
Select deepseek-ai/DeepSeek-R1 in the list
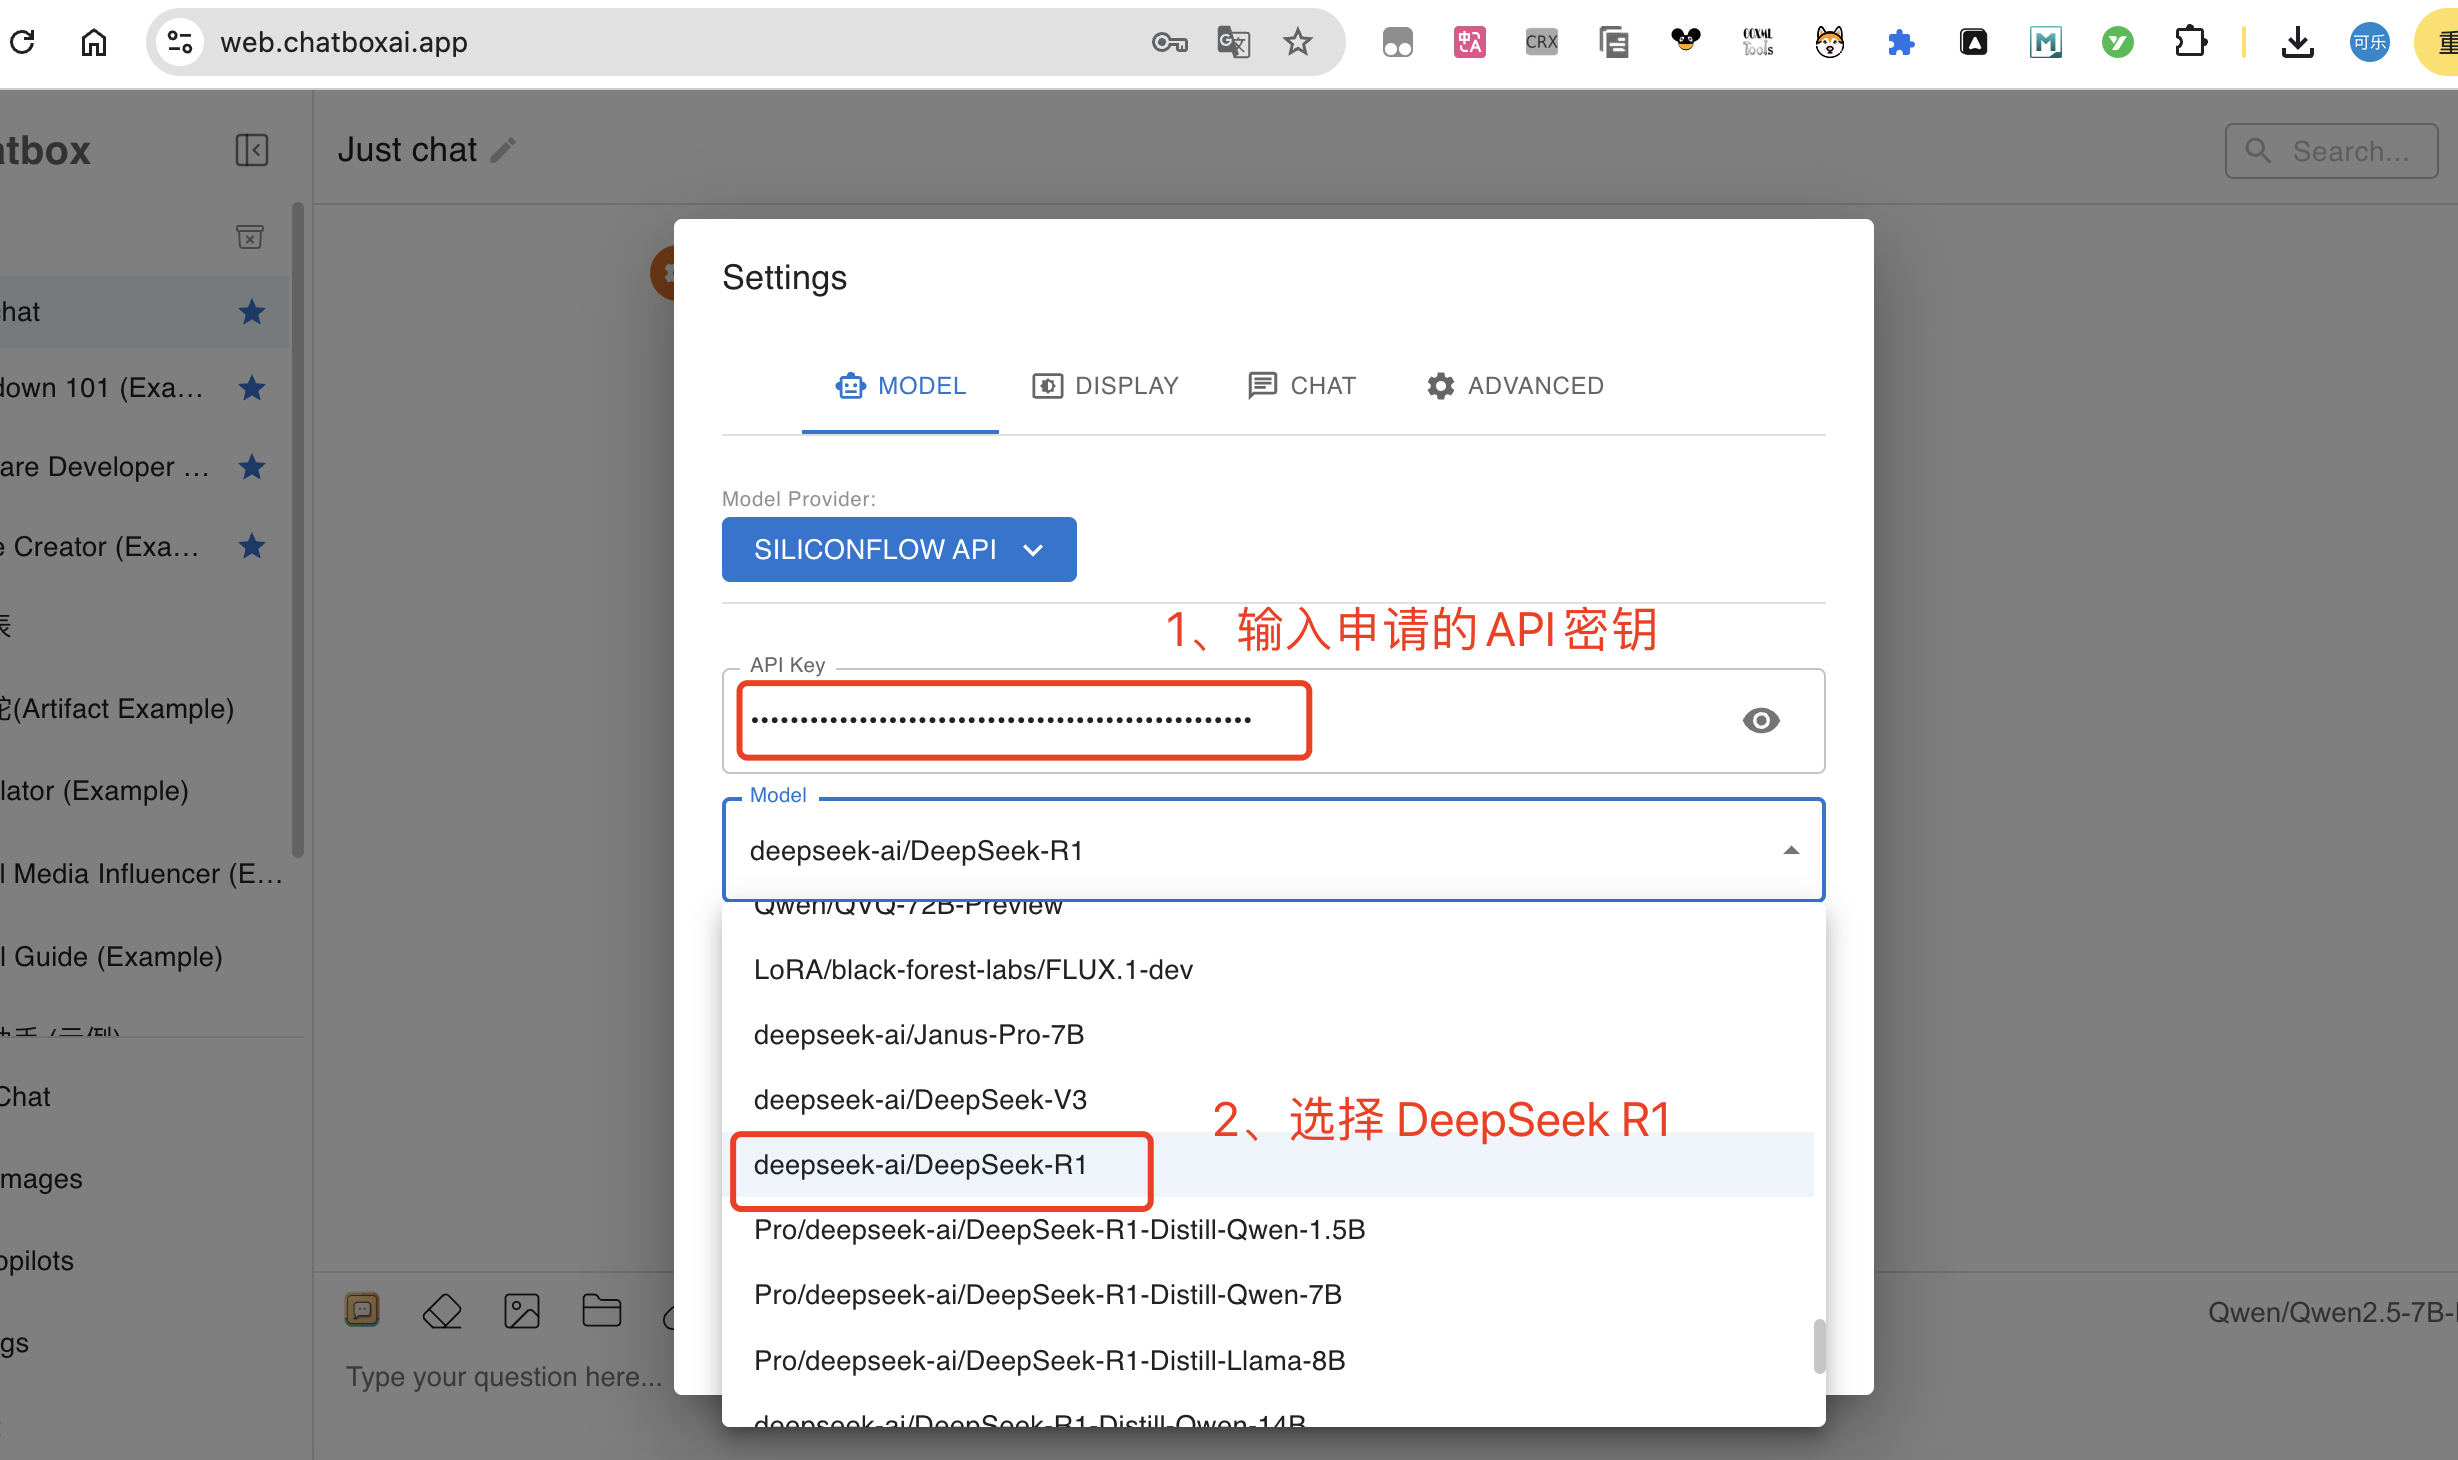[x=1268, y=1164]
